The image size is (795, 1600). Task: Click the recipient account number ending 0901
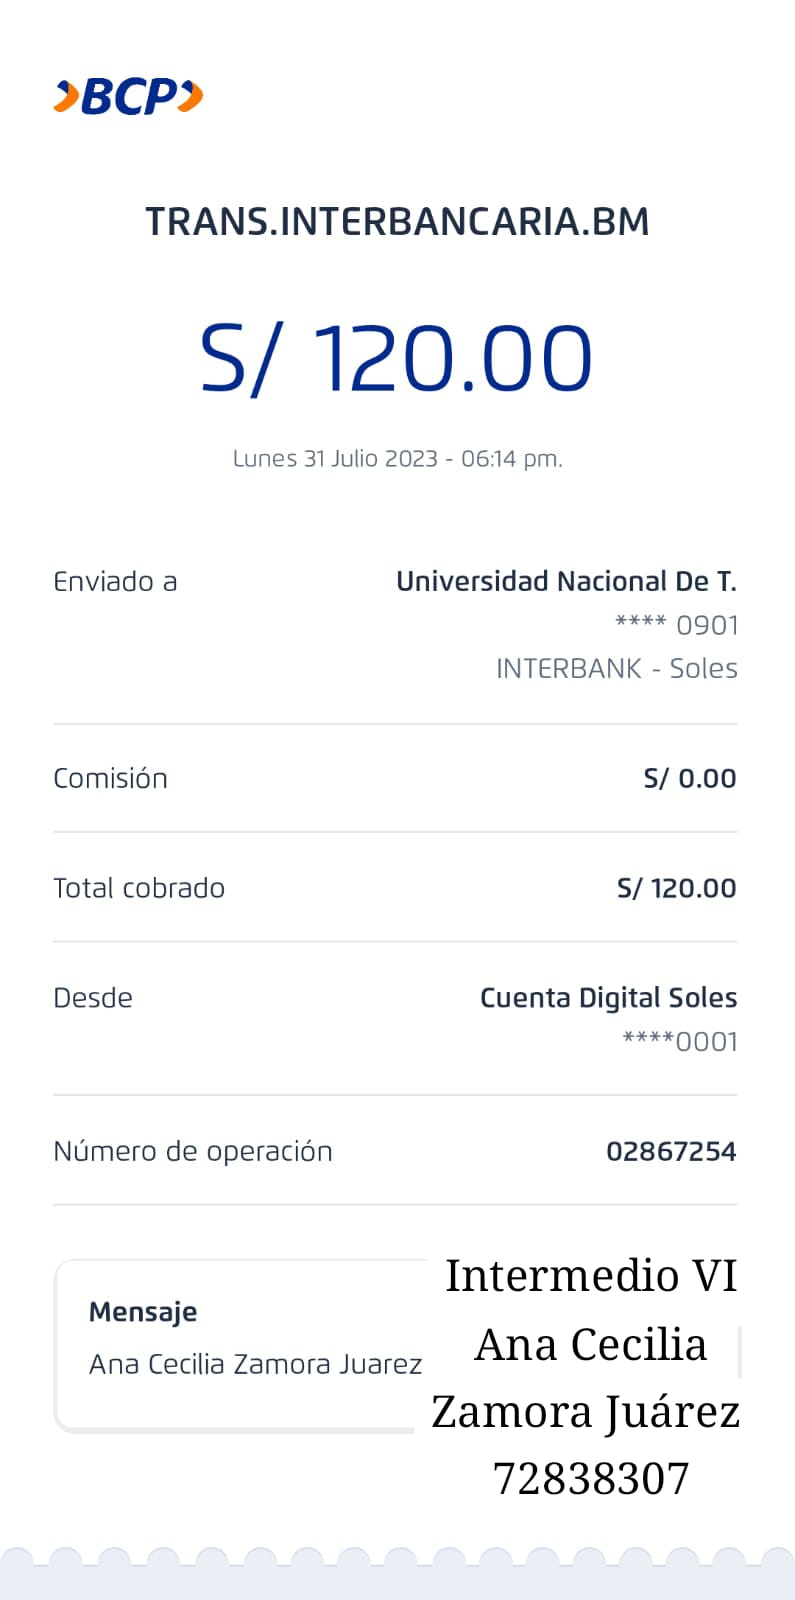[676, 625]
